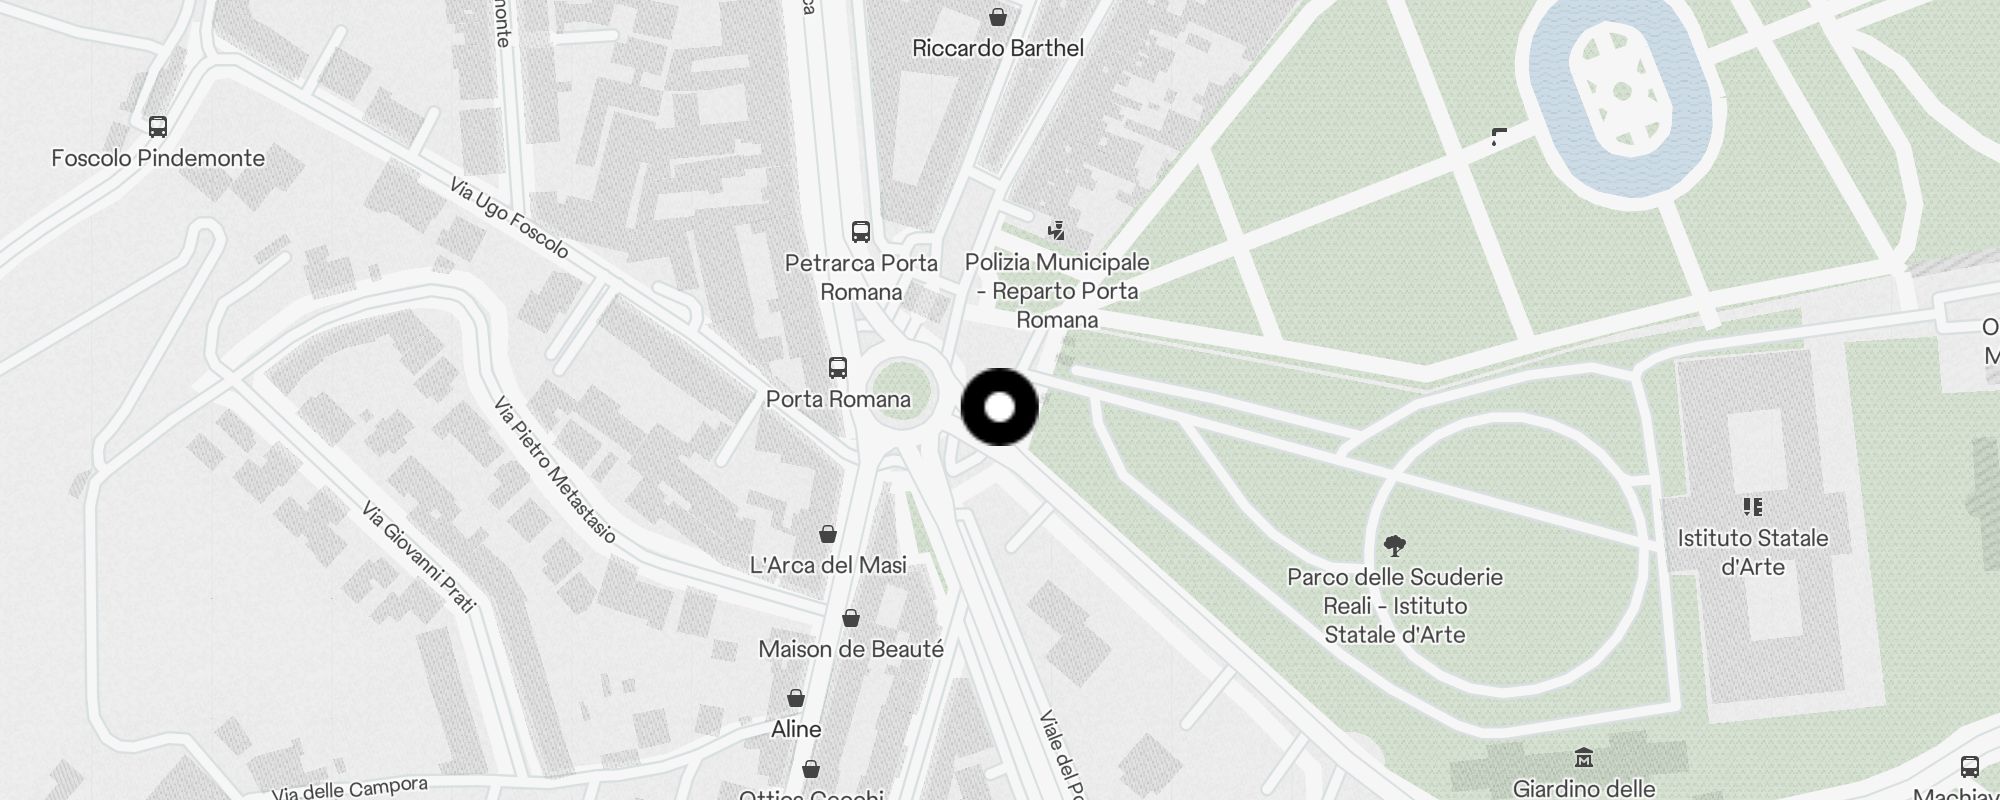Click the Parco delle Scuderie Reali tree icon

tap(1394, 546)
